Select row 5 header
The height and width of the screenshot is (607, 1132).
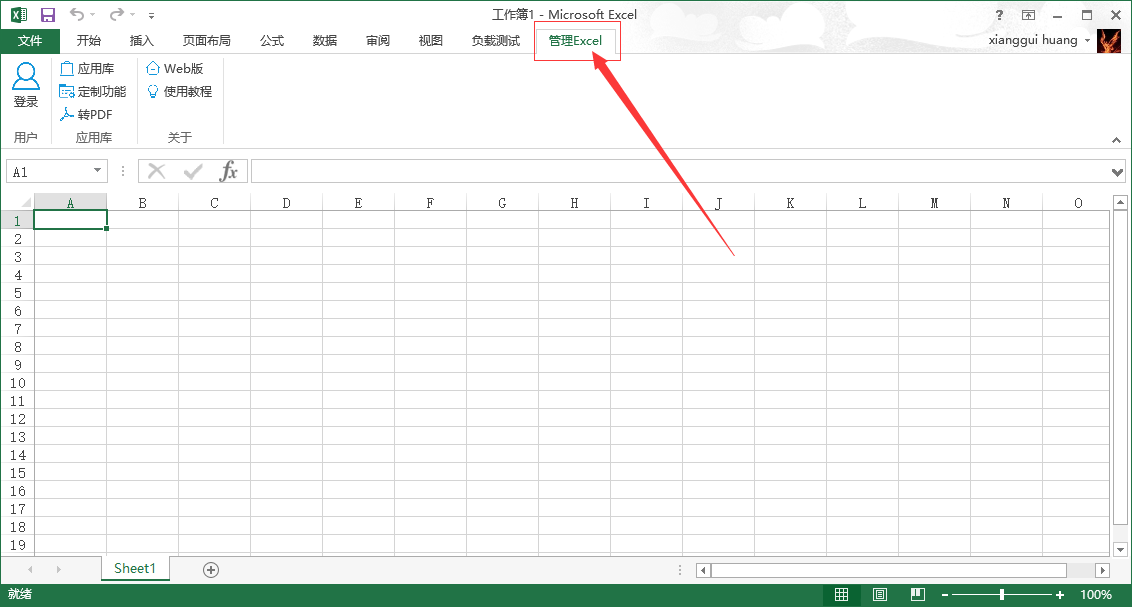click(17, 292)
